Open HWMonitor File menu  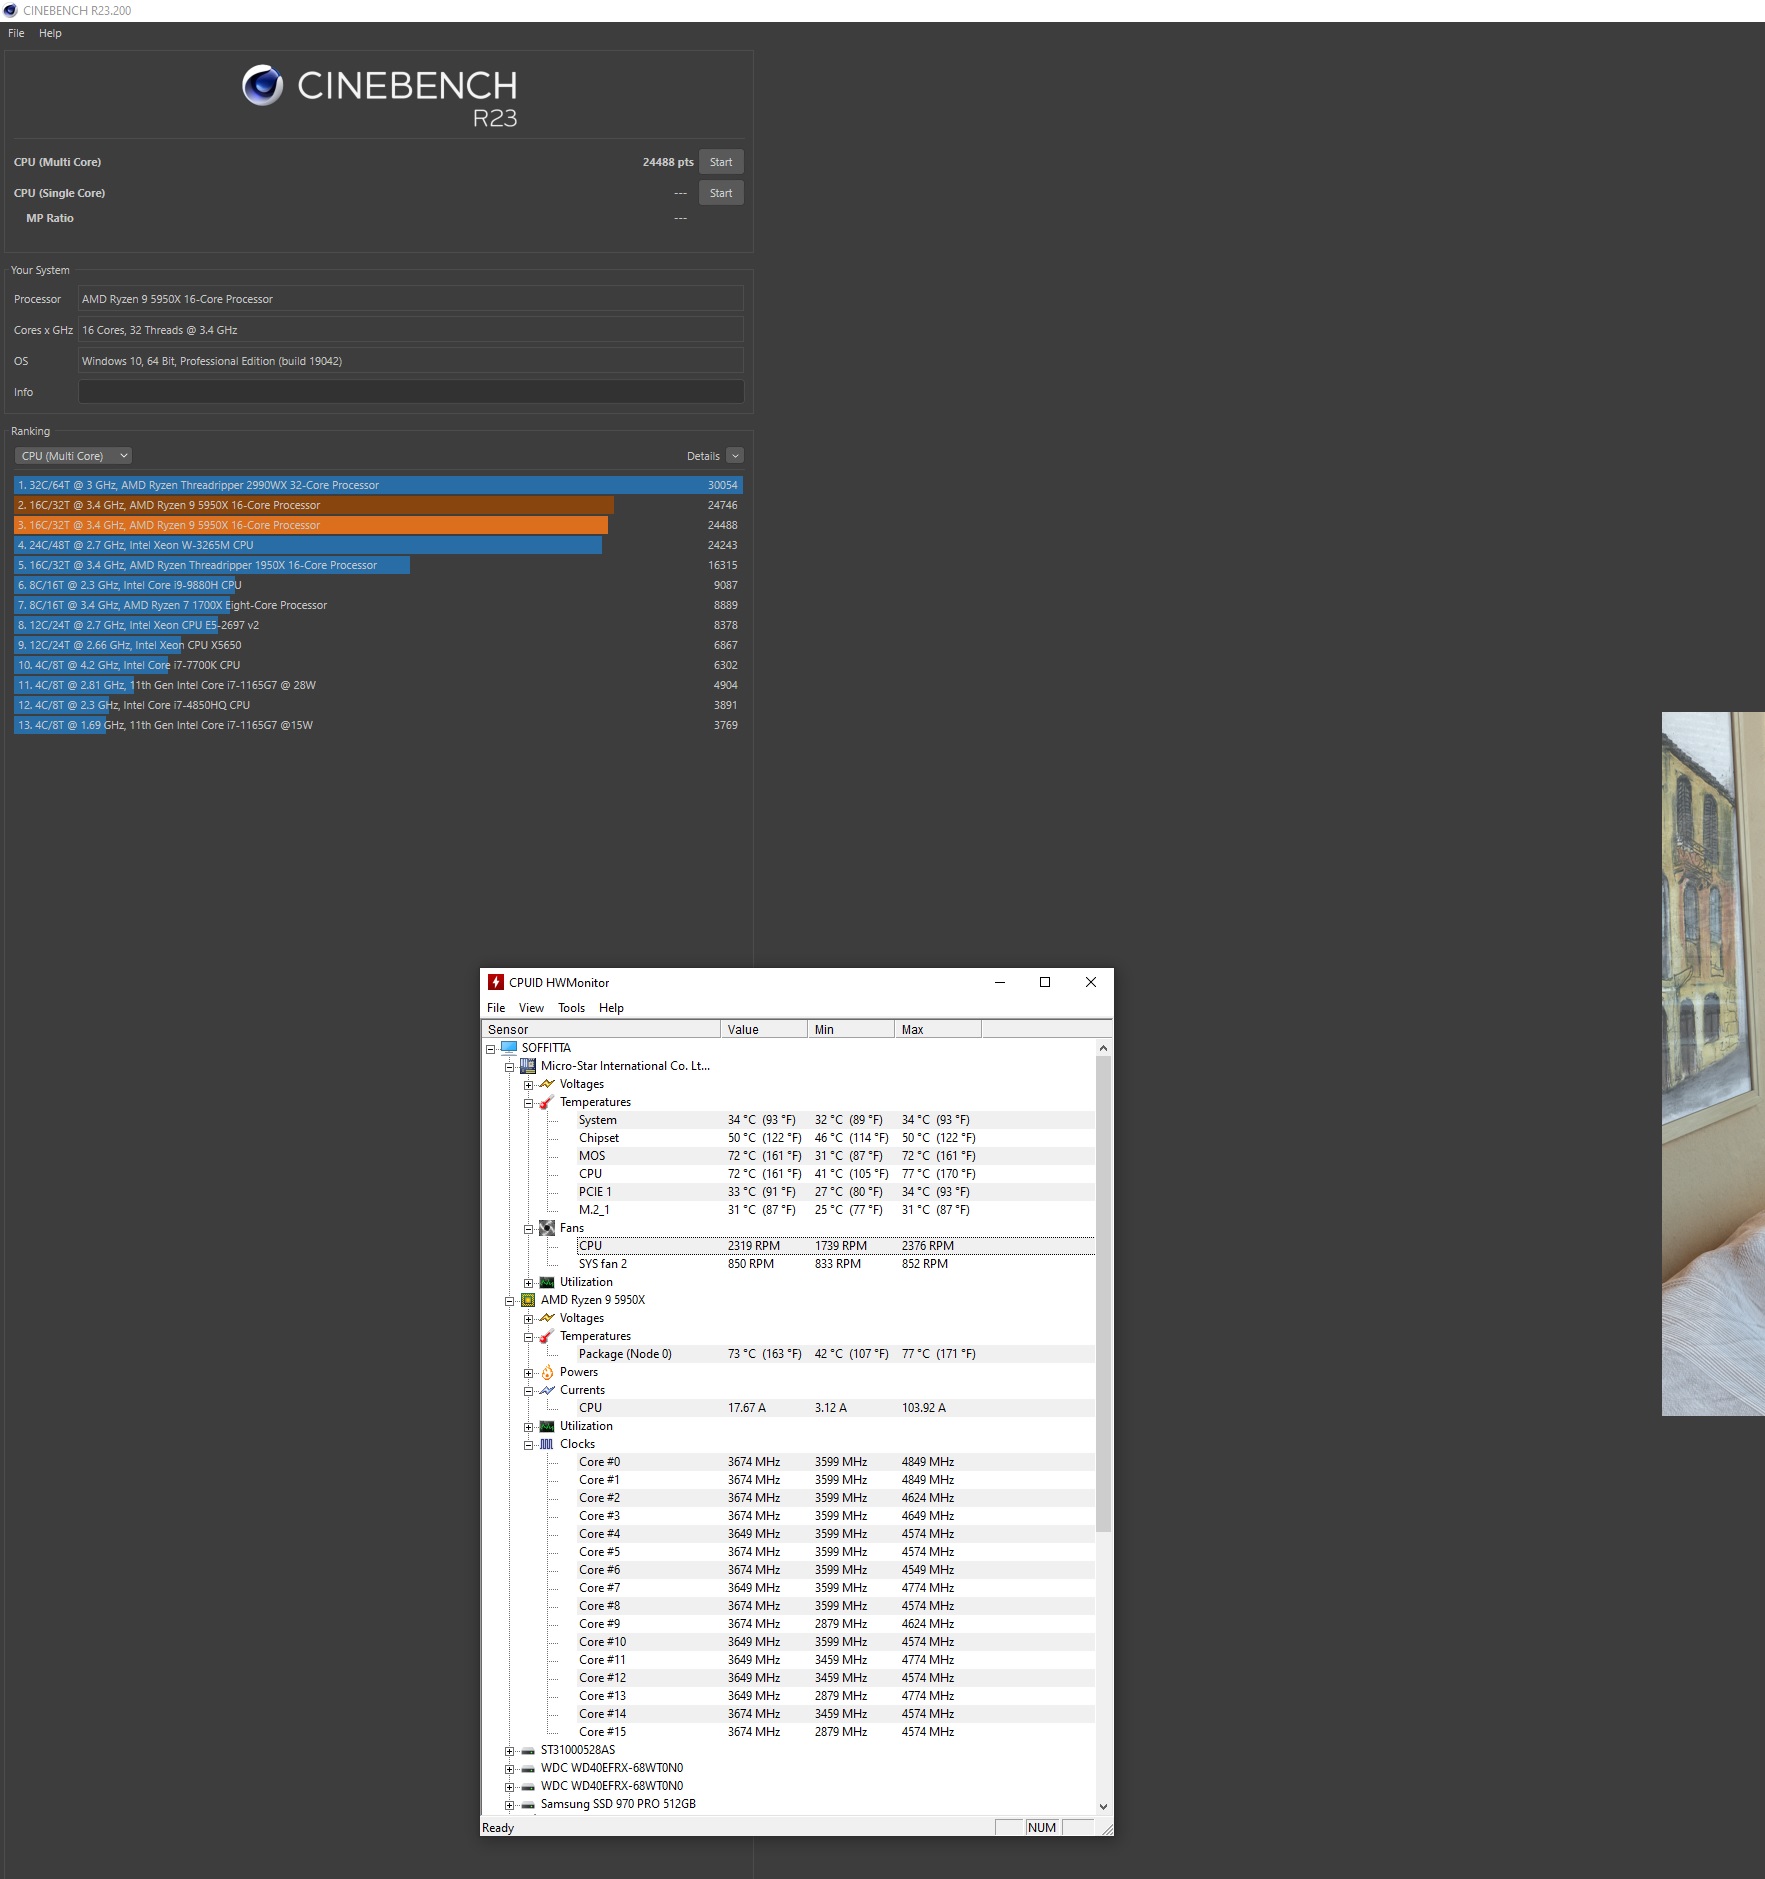[x=496, y=1008]
